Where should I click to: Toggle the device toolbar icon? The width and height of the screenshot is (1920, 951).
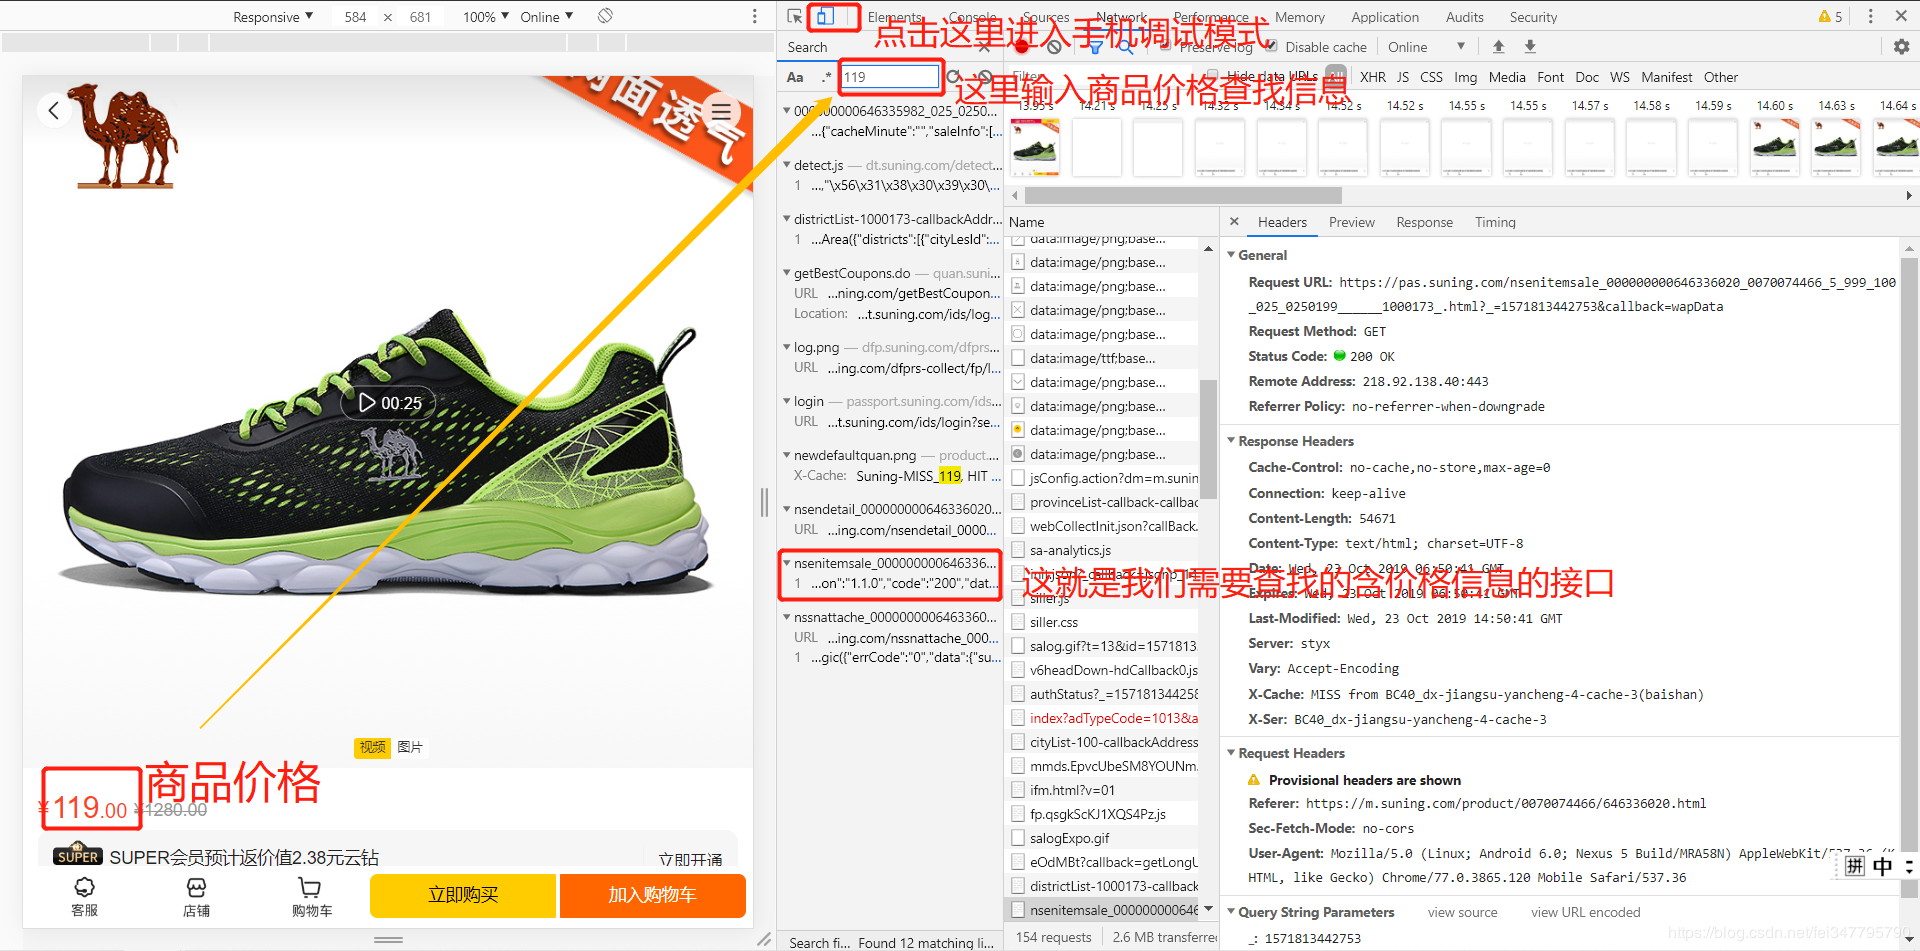point(825,16)
